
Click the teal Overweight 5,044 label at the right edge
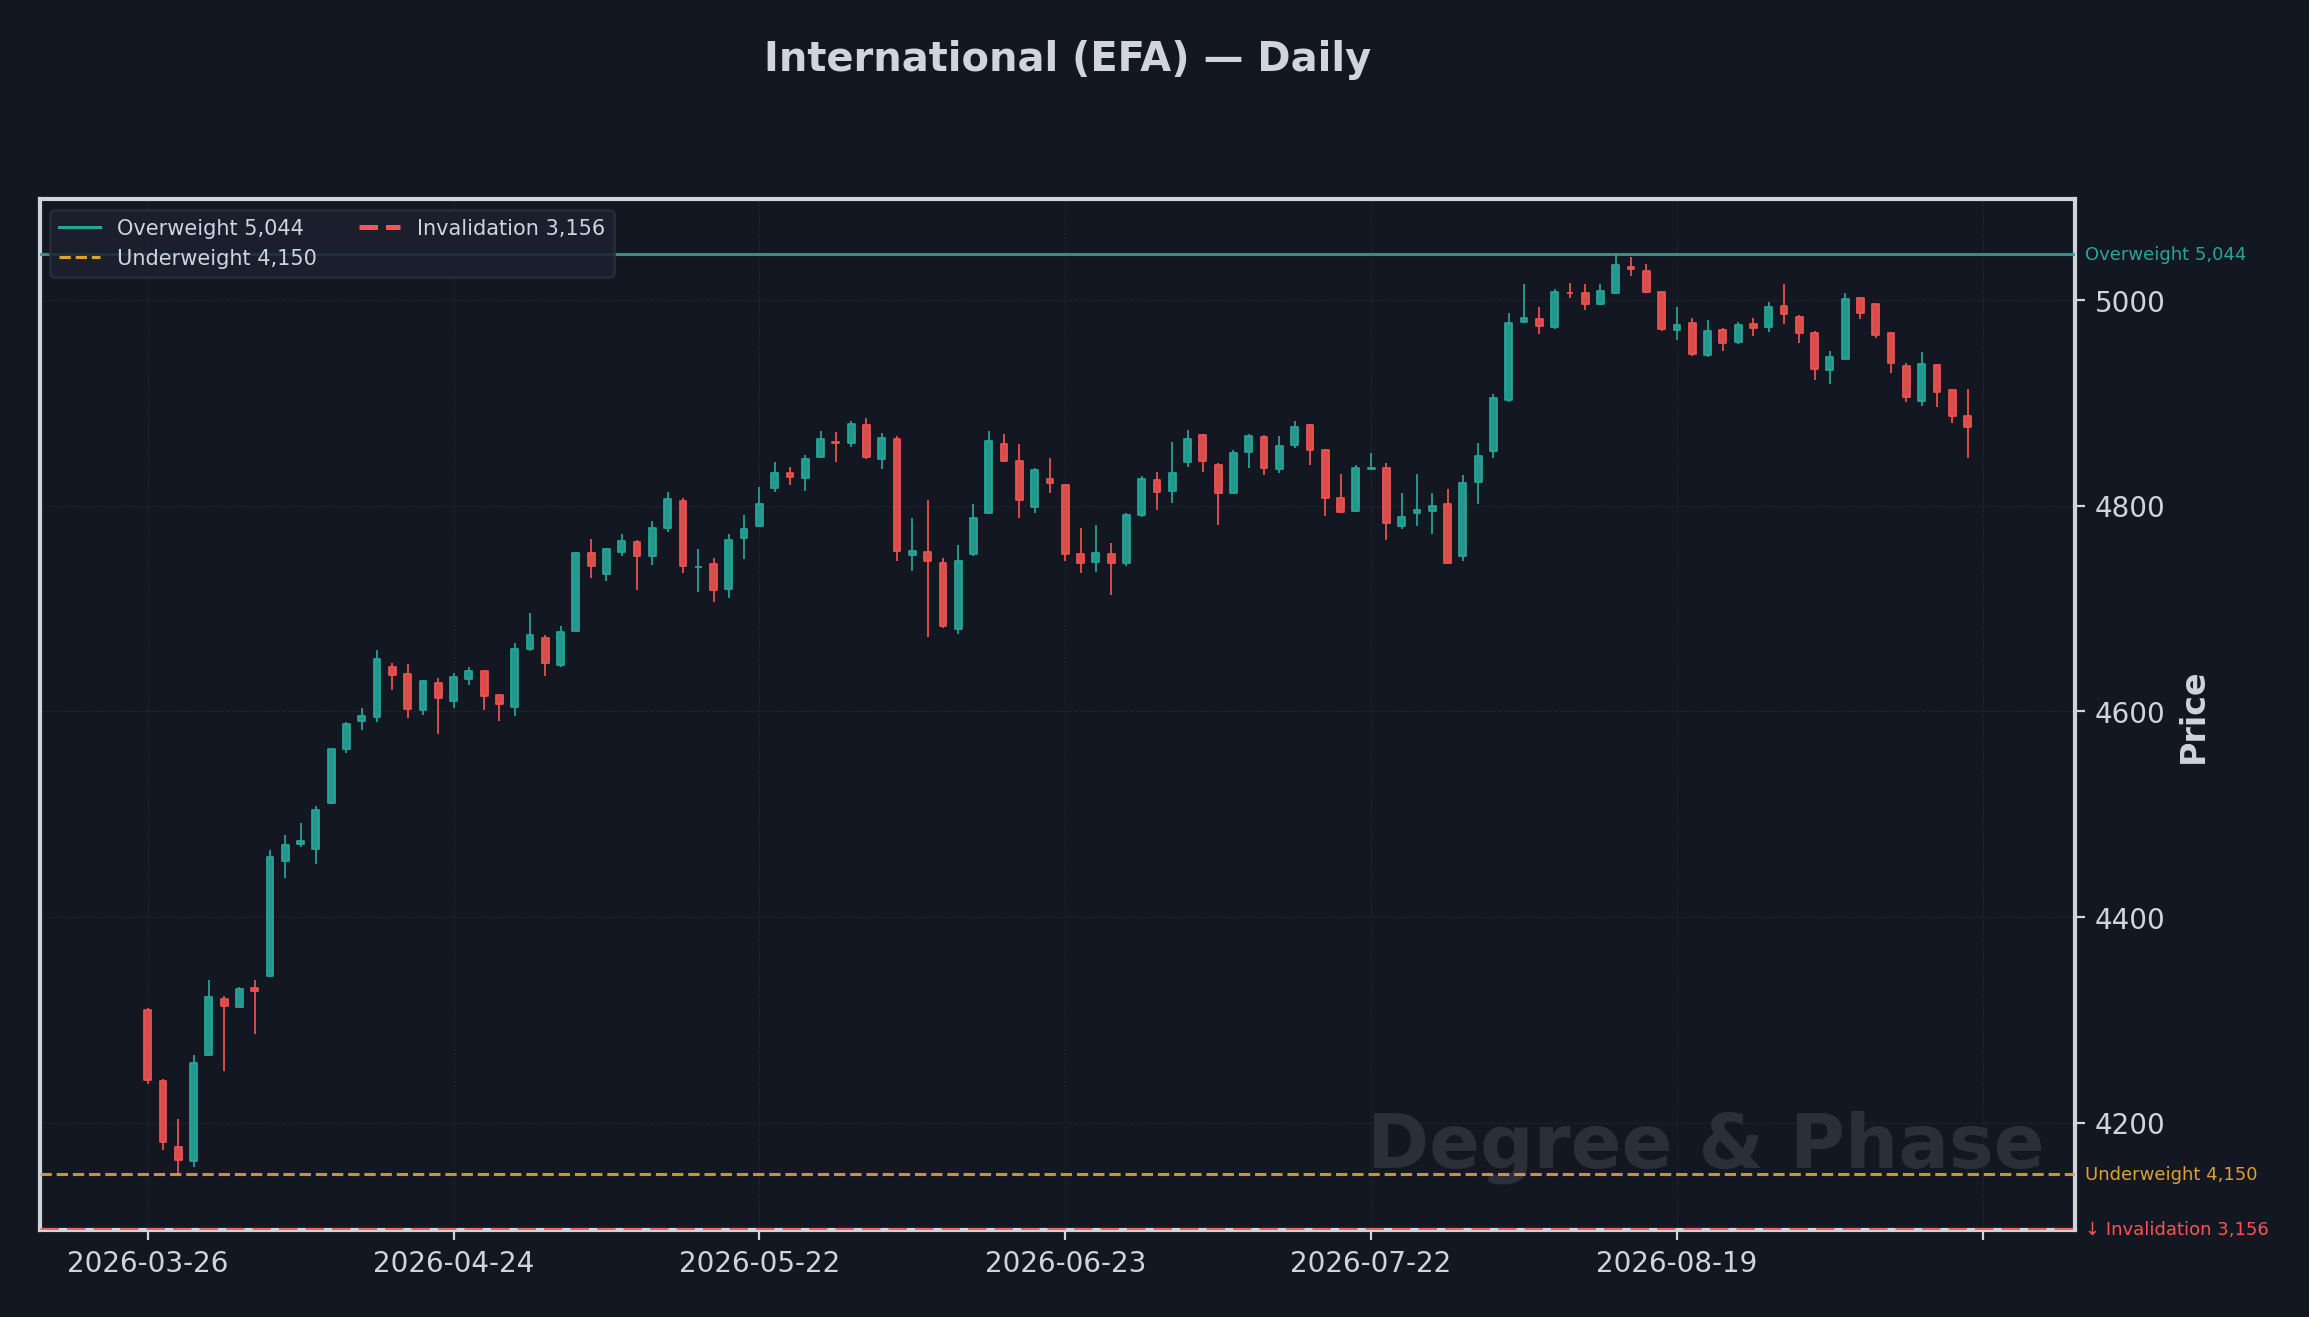coord(2165,254)
